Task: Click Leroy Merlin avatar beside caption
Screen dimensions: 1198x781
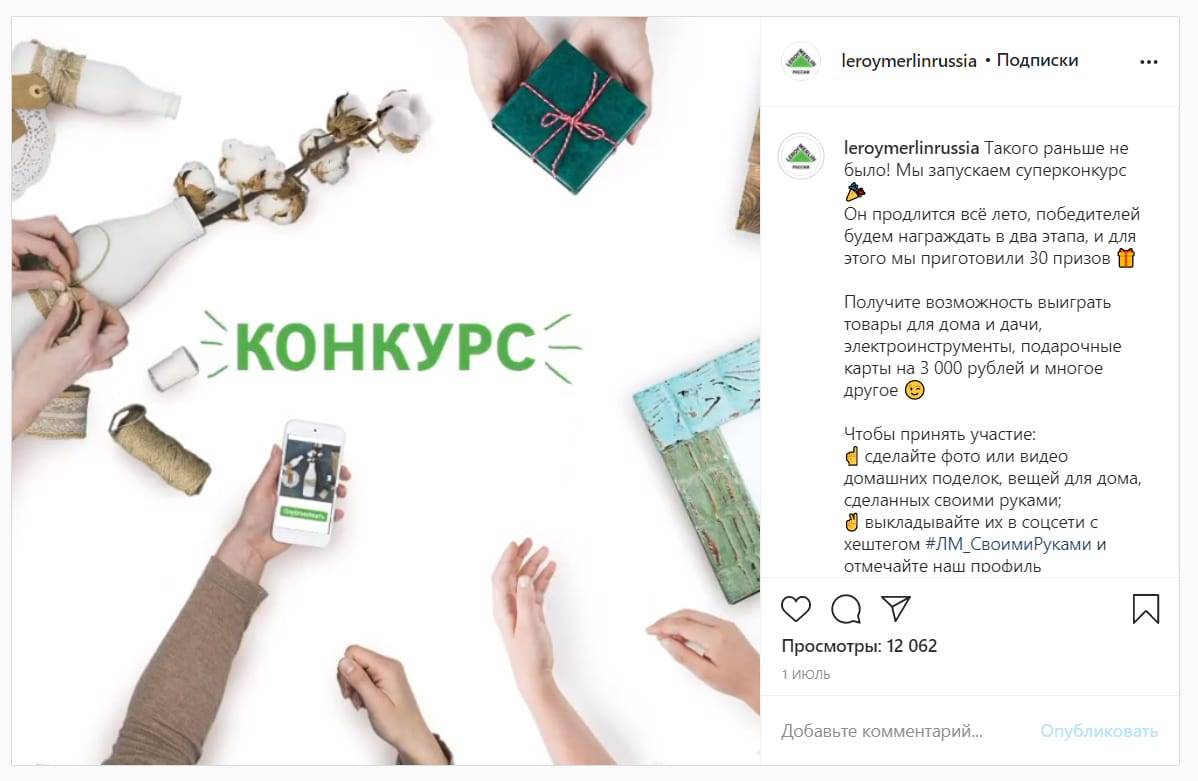Action: (x=801, y=155)
